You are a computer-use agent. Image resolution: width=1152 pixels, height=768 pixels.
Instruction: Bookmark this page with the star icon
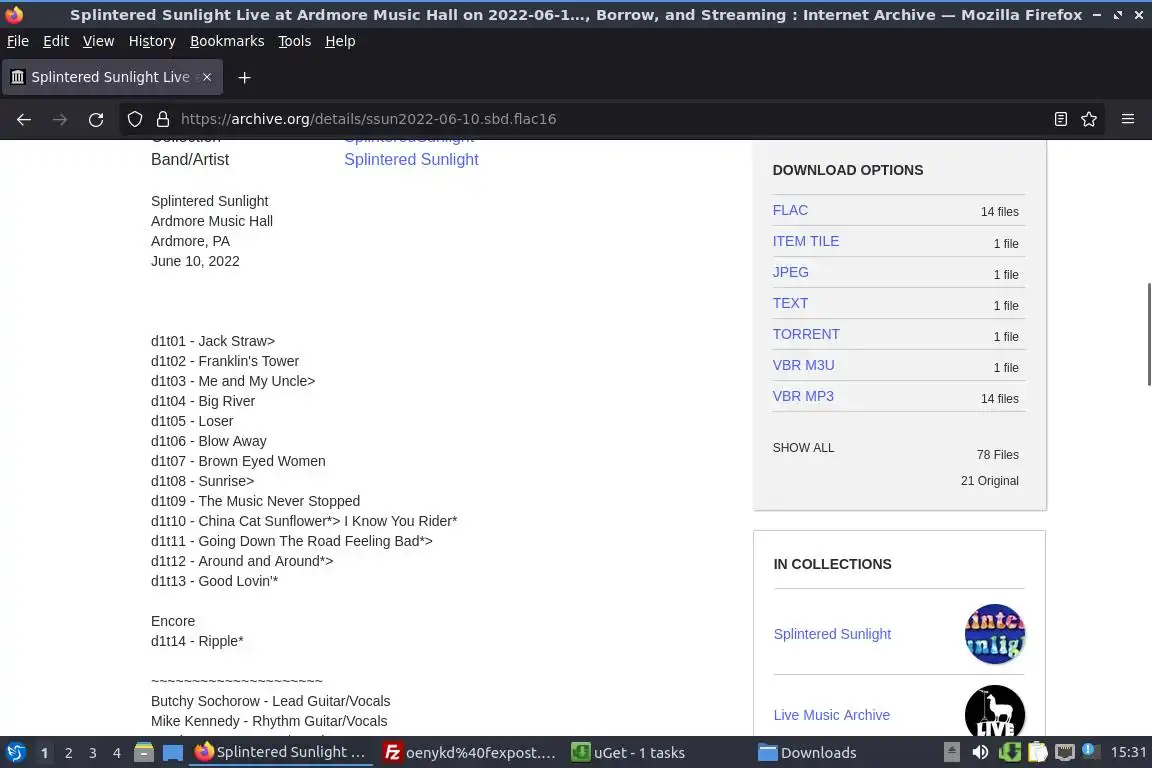(x=1089, y=119)
